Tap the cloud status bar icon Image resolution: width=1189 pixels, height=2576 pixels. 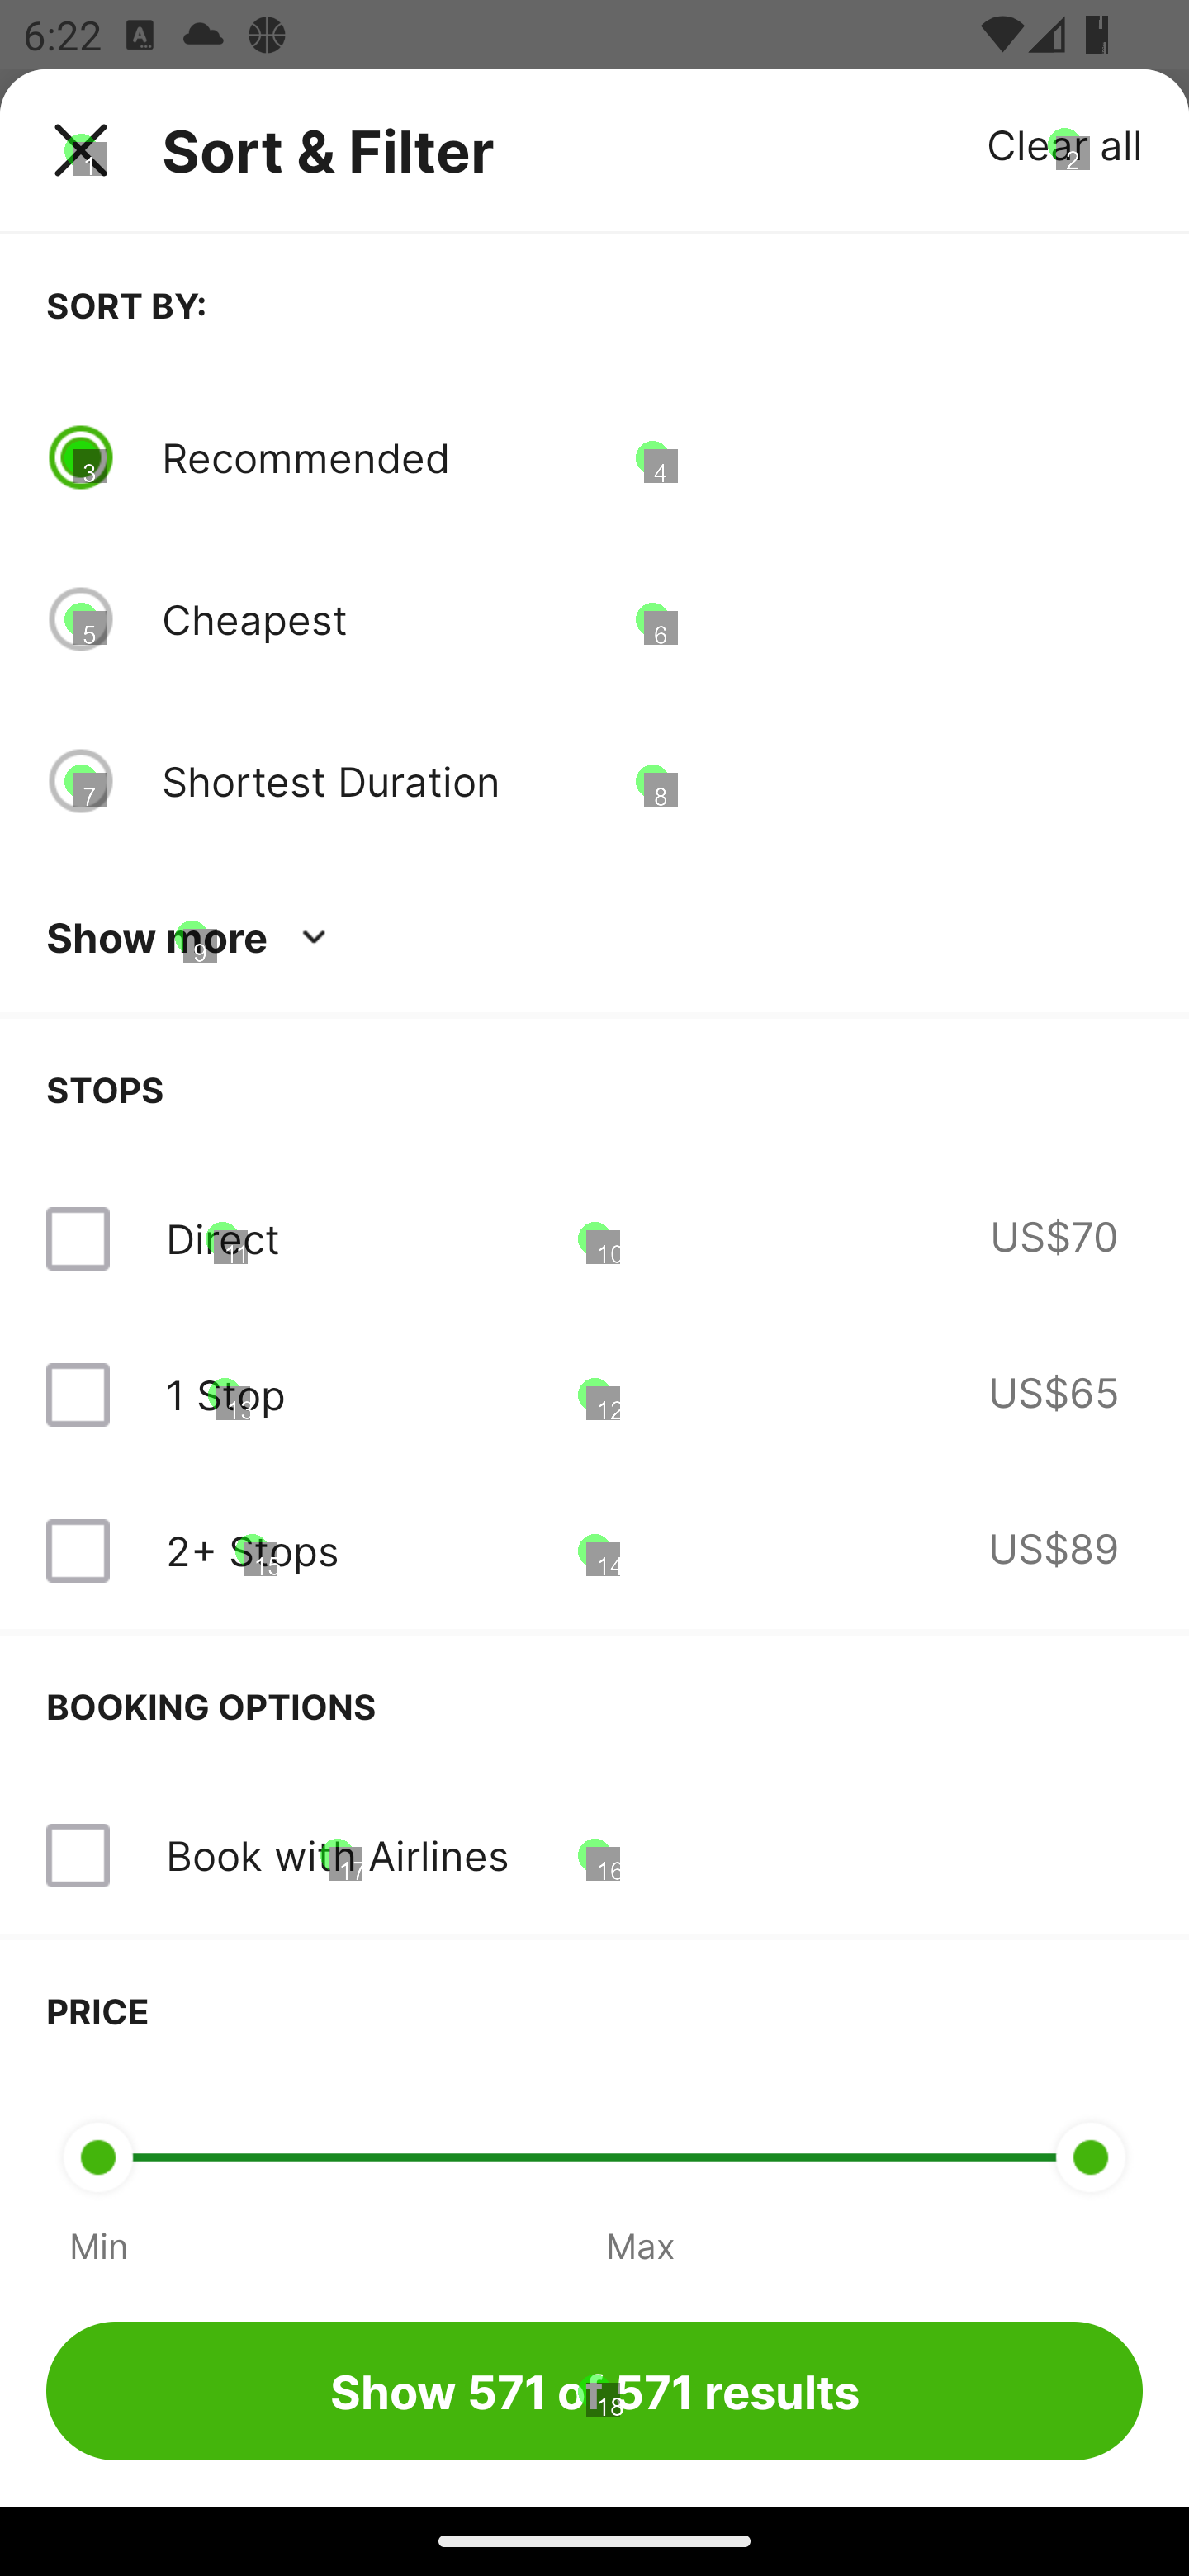click(x=204, y=35)
